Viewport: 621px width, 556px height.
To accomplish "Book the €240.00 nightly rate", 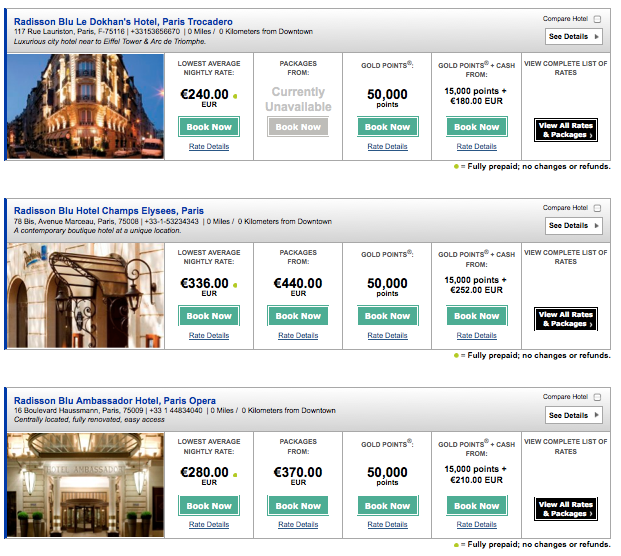I will pyautogui.click(x=209, y=127).
